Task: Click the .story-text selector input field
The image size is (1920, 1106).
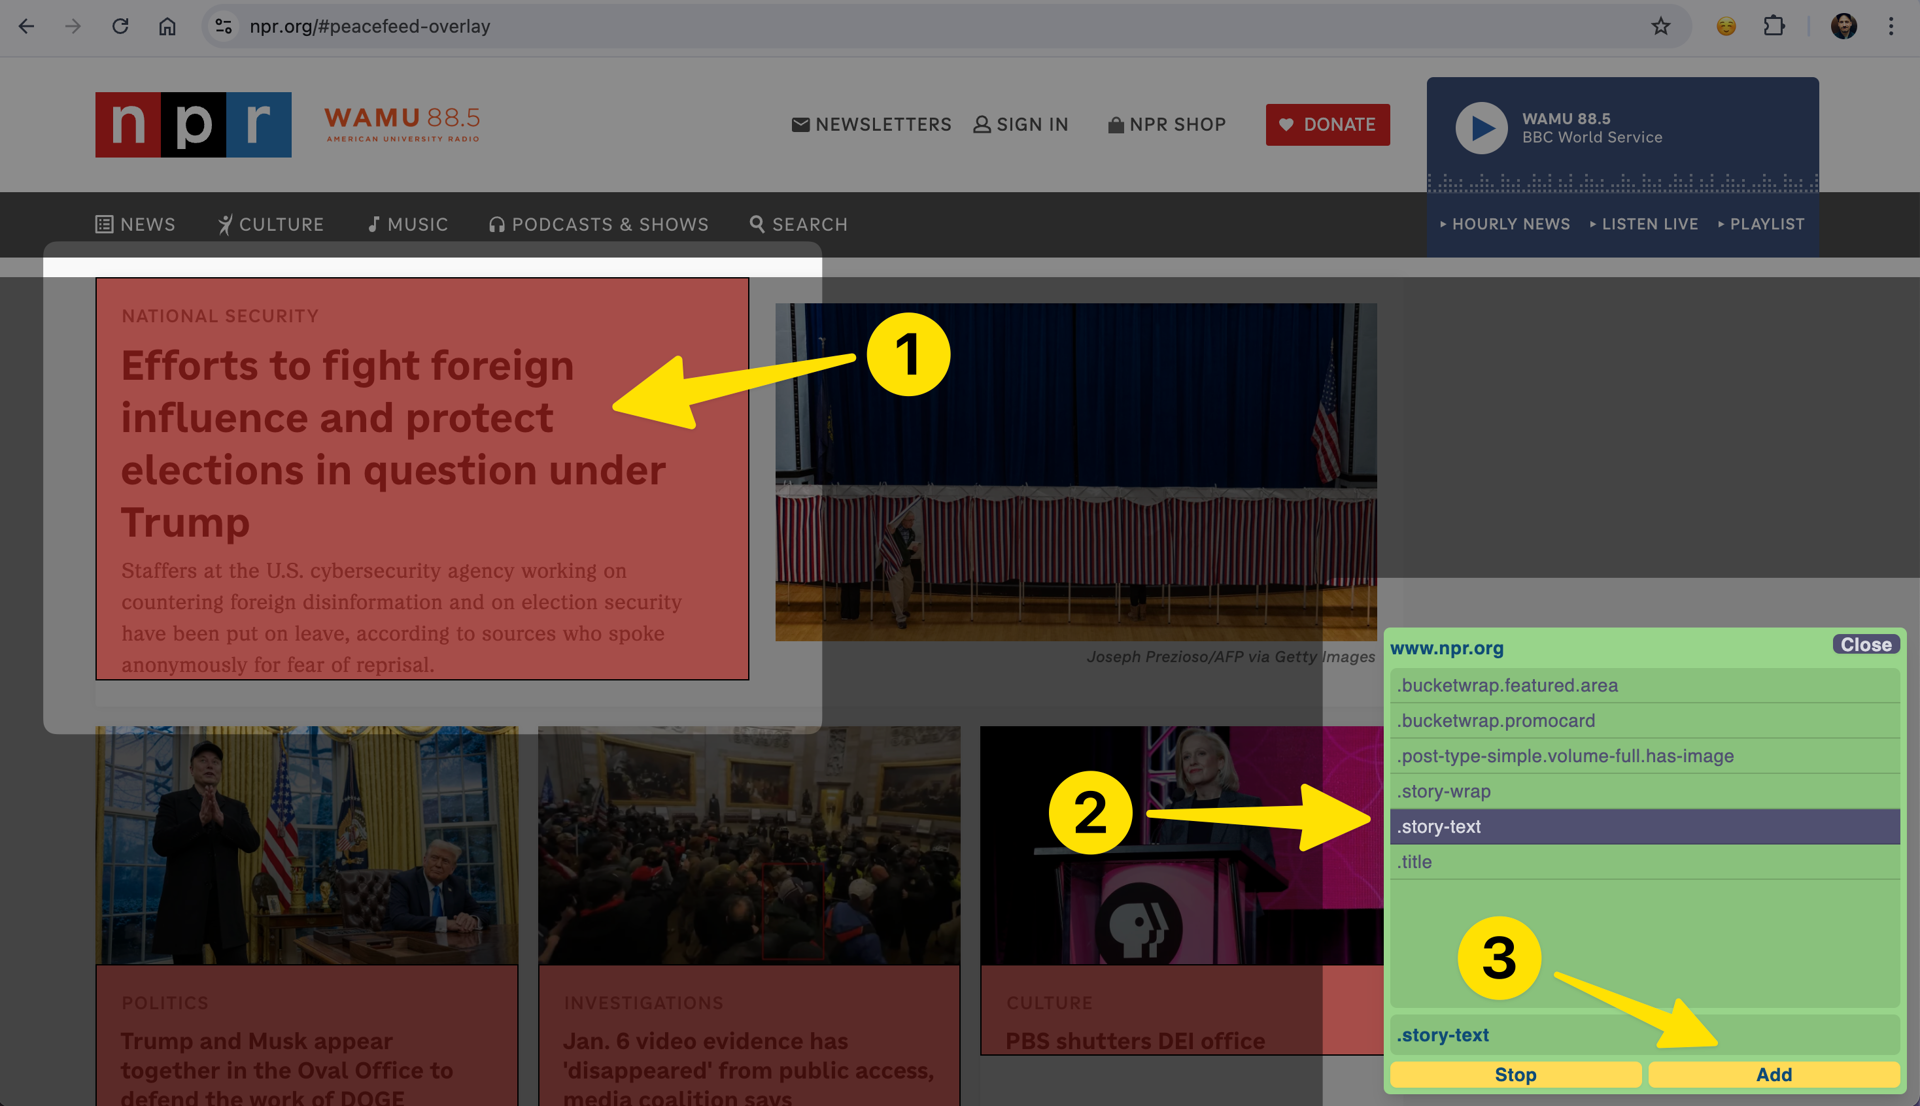Action: (1644, 1035)
